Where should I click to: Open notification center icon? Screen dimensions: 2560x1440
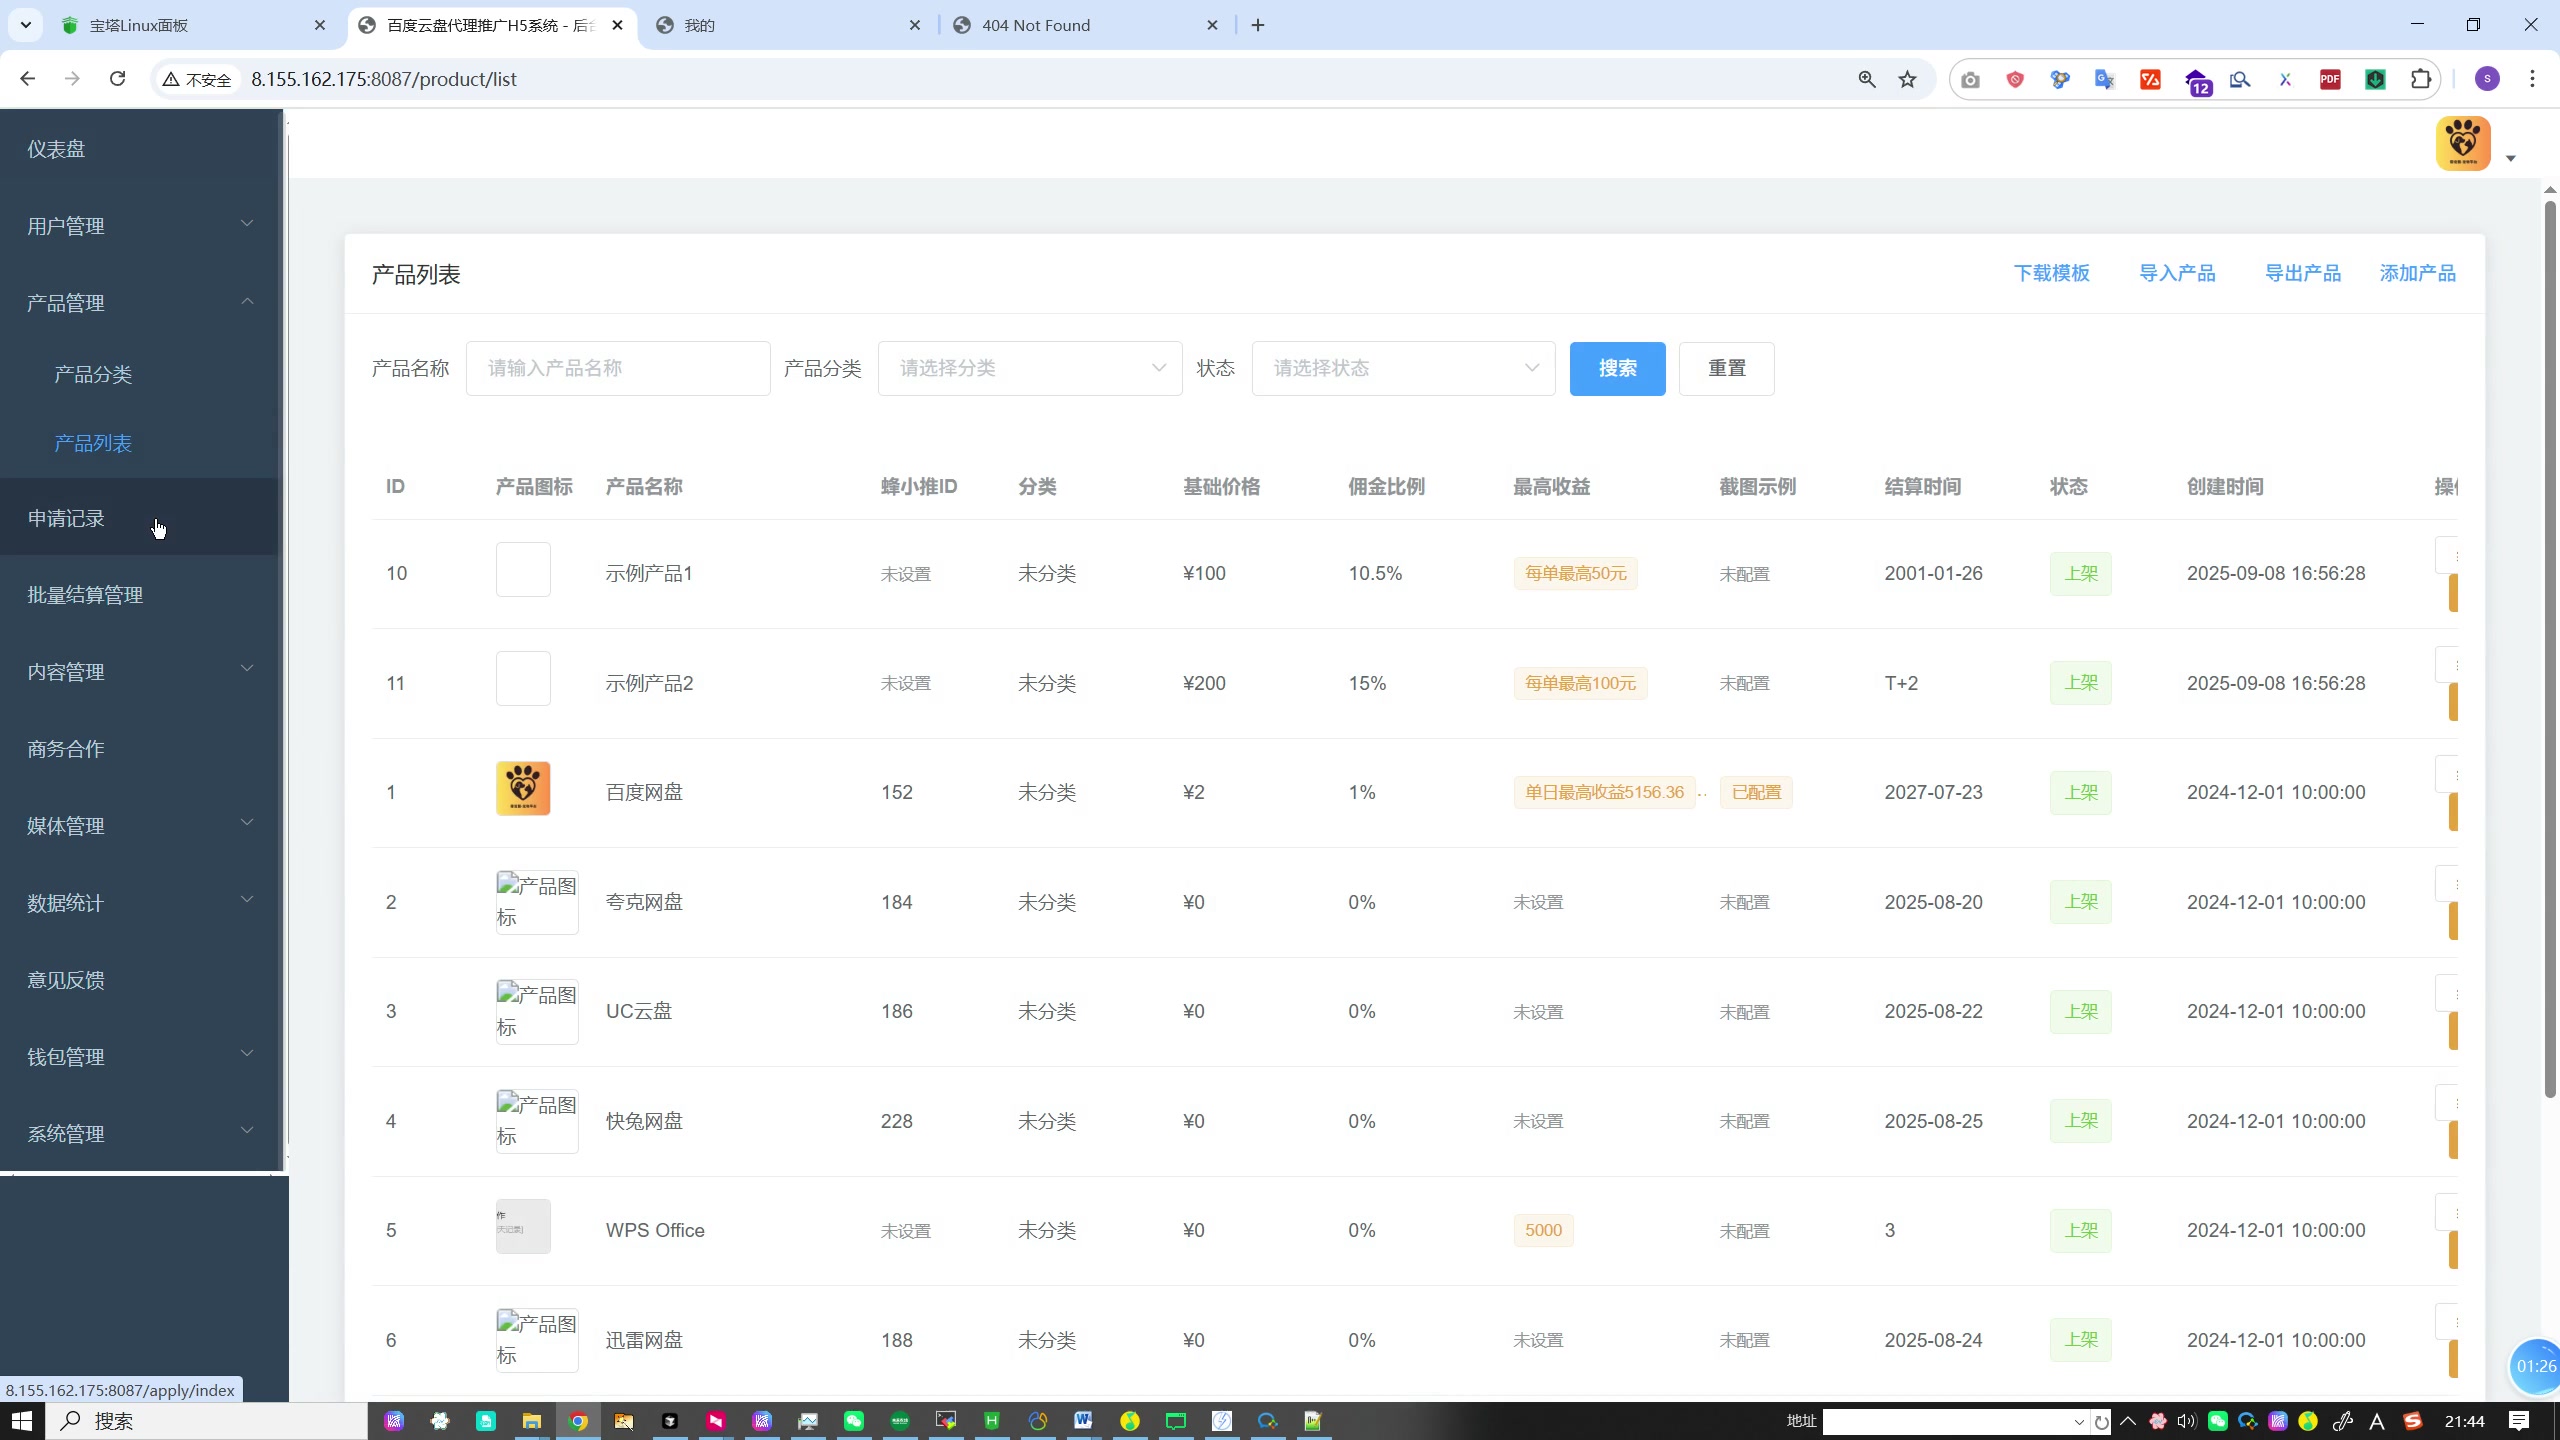2519,1421
